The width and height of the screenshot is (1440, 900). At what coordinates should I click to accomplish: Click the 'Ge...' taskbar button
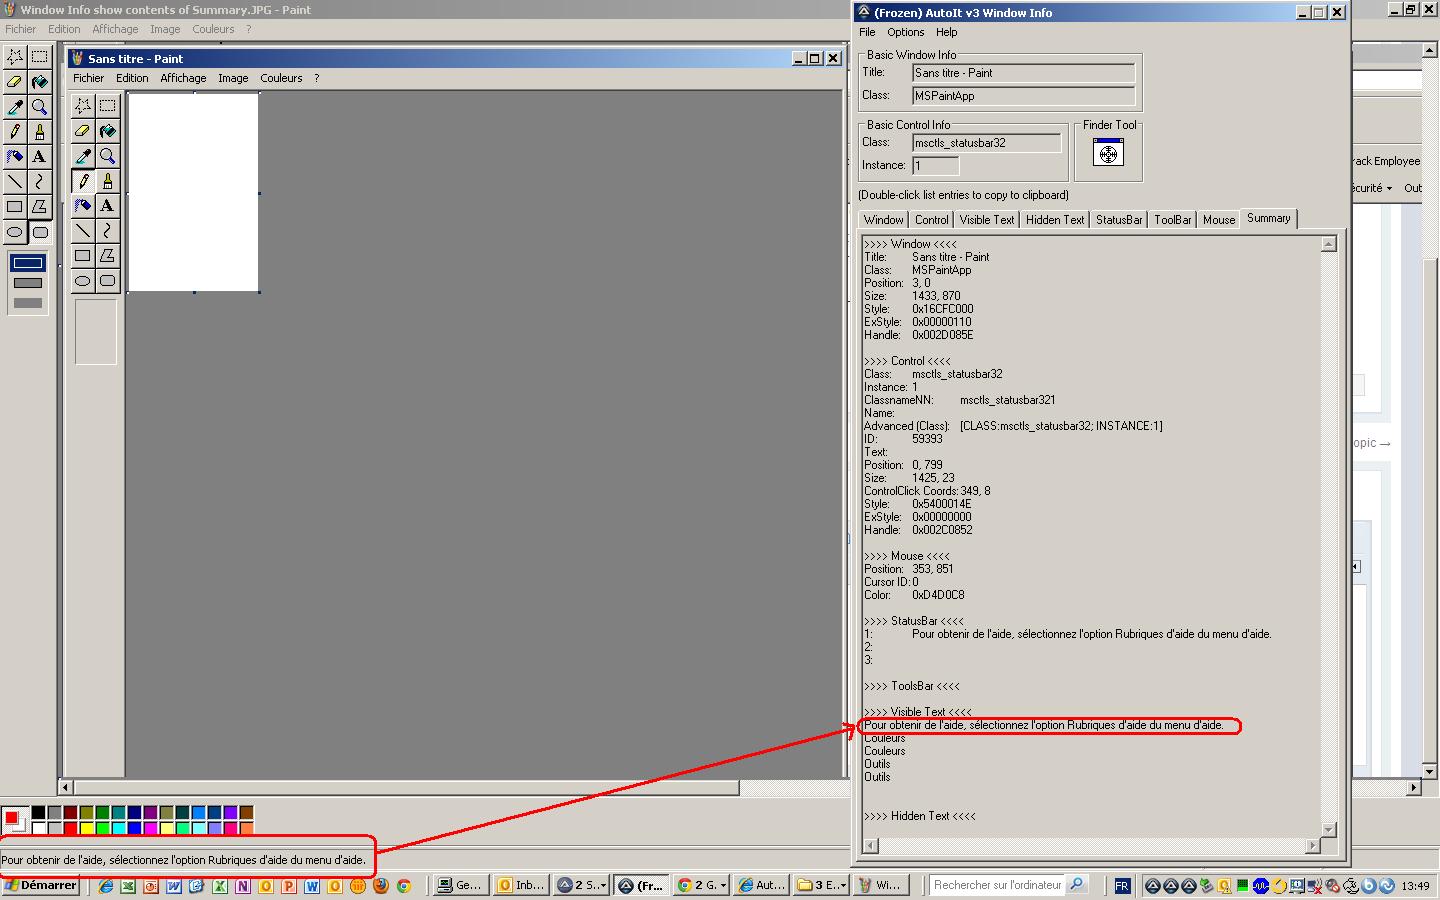pyautogui.click(x=461, y=885)
